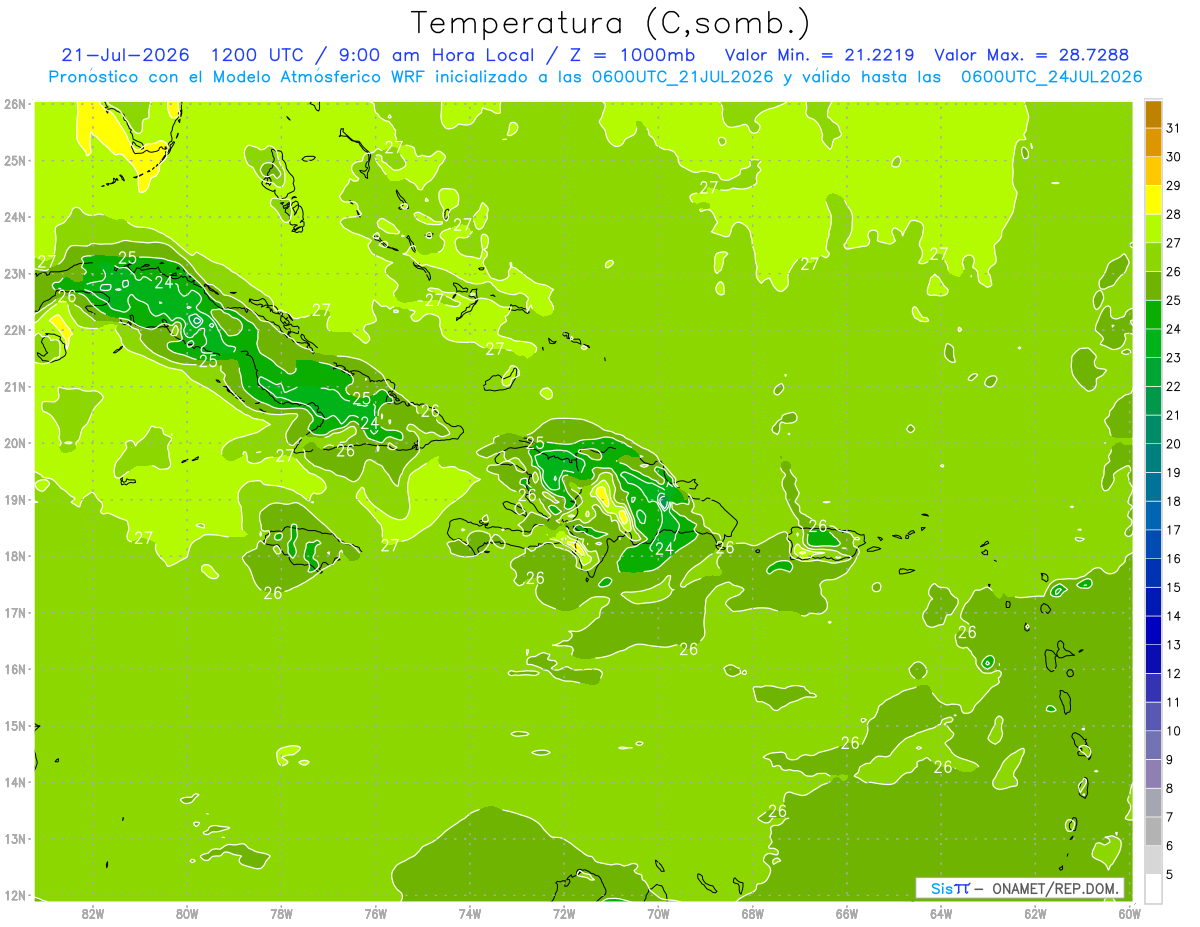The width and height of the screenshot is (1200, 927).
Task: Click the legend swatch between 30 and 31
Action: (x=1153, y=143)
